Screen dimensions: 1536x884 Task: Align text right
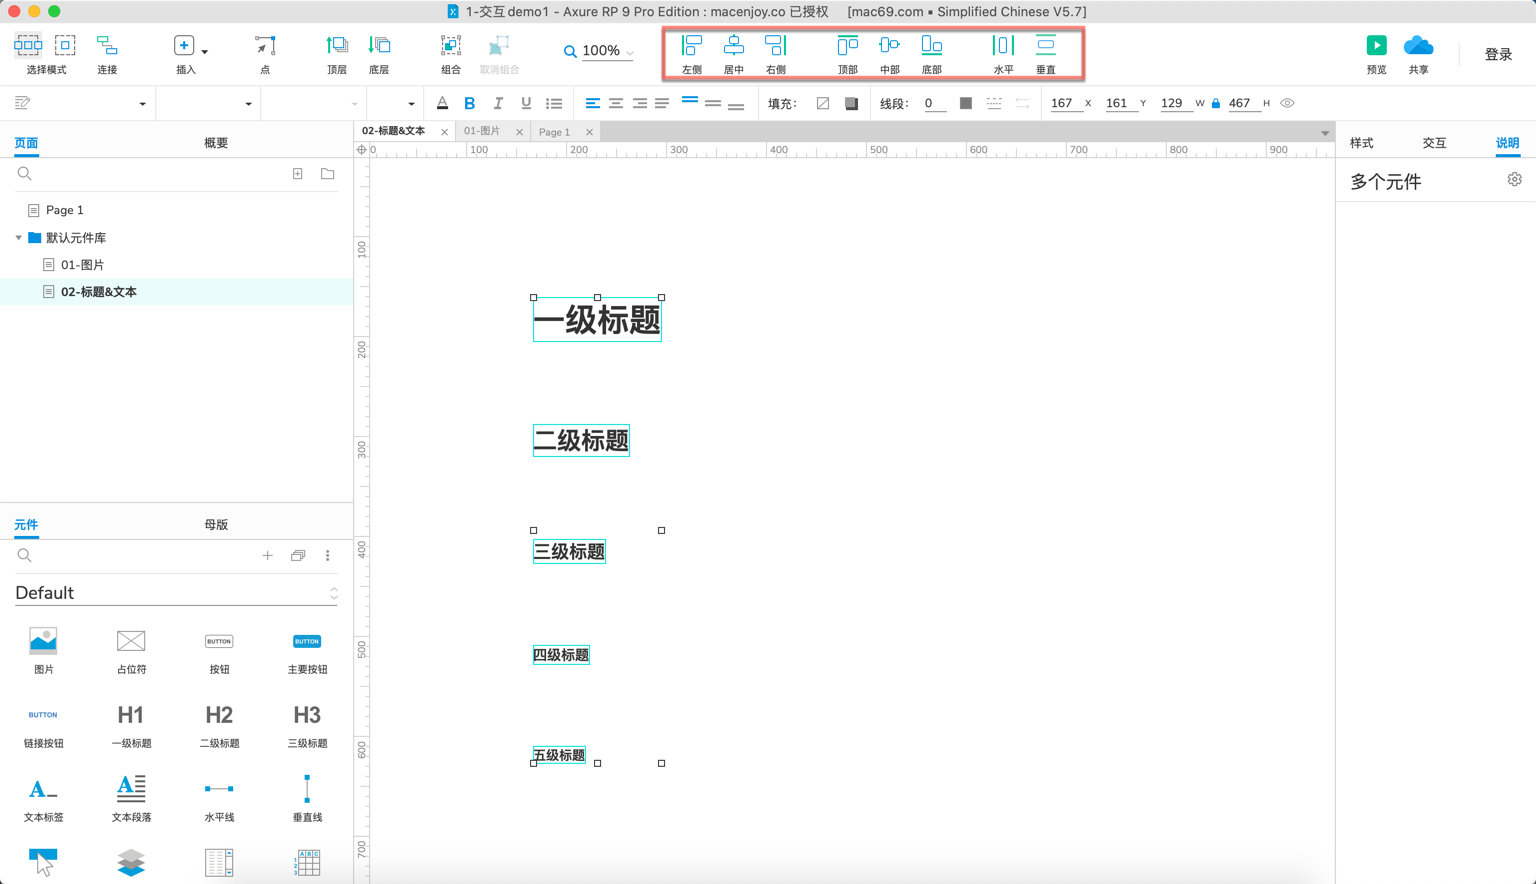tap(639, 103)
